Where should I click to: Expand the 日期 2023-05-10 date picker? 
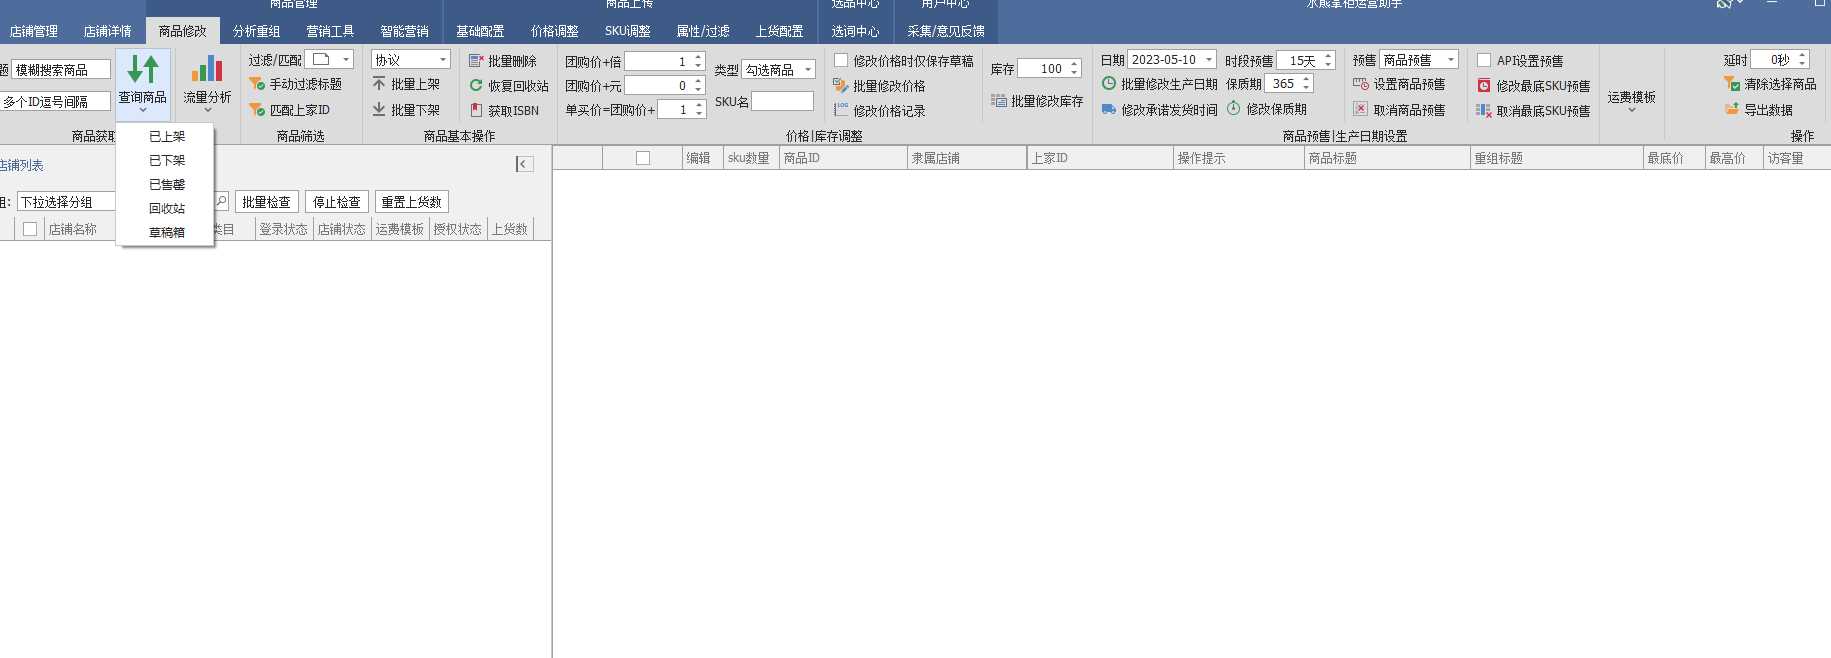click(x=1208, y=60)
